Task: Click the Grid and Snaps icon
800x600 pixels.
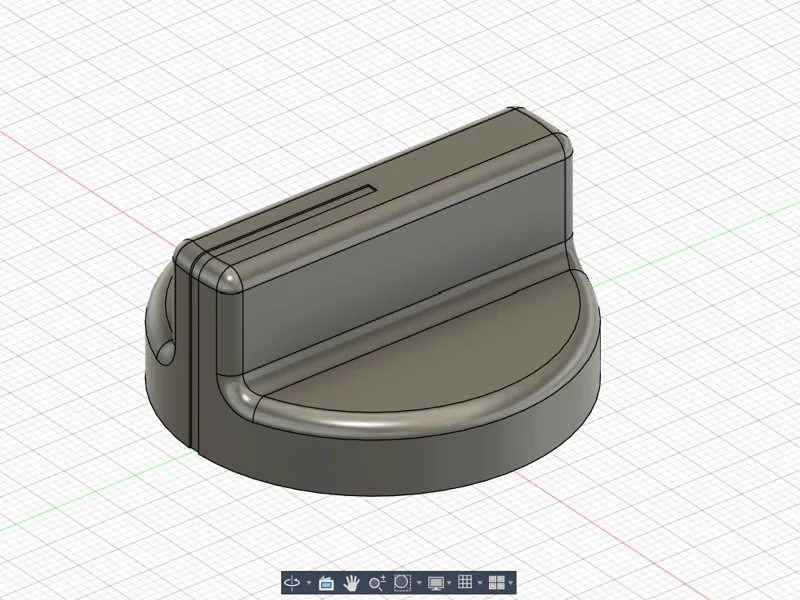Action: coord(465,582)
